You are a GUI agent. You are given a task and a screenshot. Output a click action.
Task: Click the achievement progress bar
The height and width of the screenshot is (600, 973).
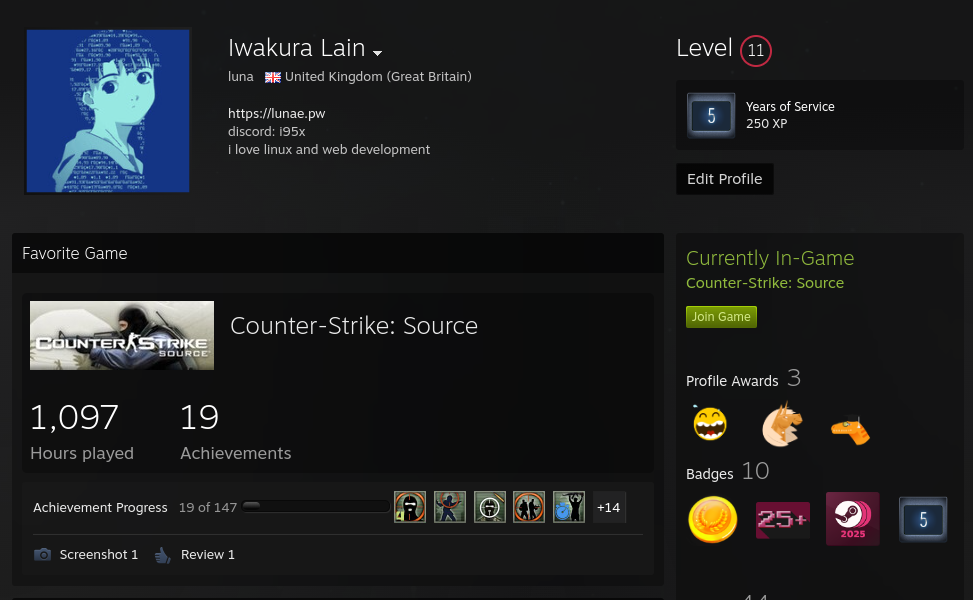tap(315, 507)
